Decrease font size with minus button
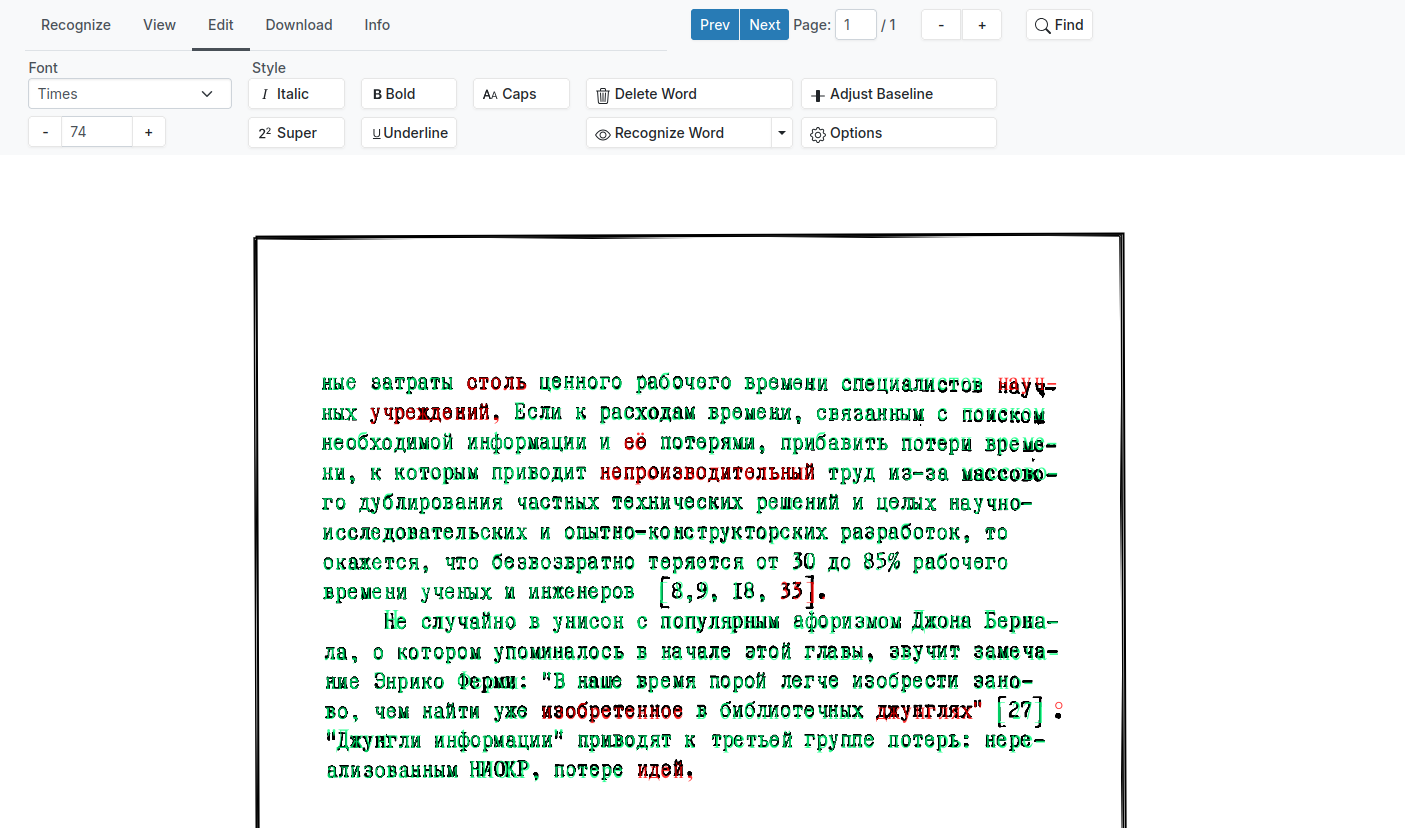1405x828 pixels. 45,132
